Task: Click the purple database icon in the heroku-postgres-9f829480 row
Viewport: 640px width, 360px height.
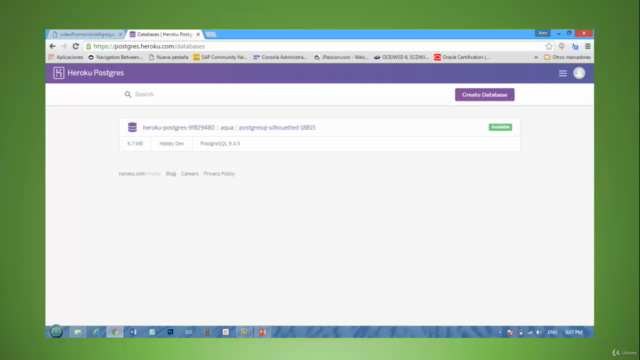Action: click(x=132, y=127)
